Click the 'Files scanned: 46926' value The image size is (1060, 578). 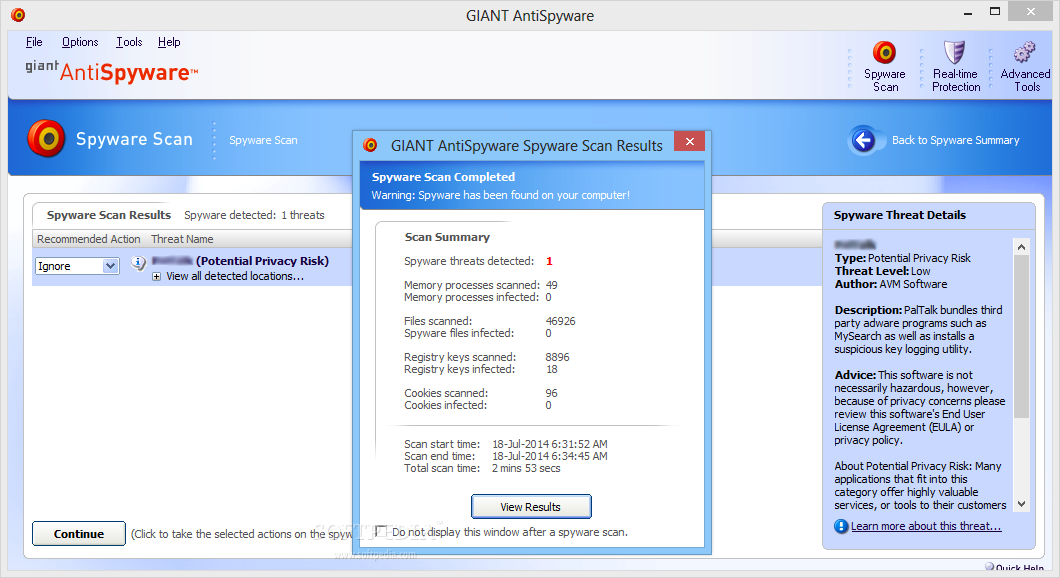click(560, 321)
